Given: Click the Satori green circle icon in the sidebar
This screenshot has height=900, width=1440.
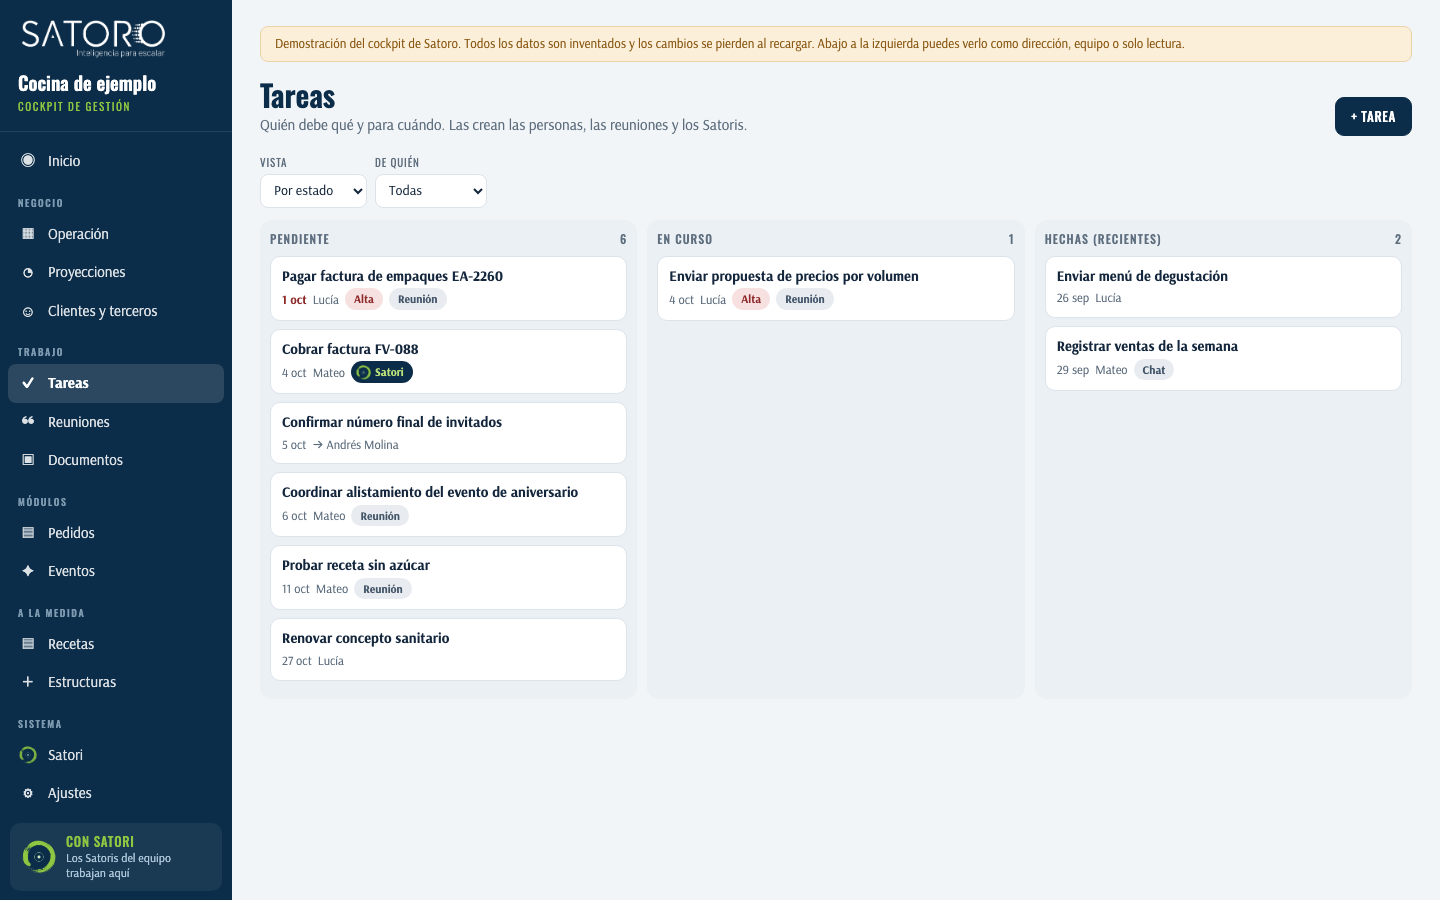Looking at the screenshot, I should tap(28, 755).
